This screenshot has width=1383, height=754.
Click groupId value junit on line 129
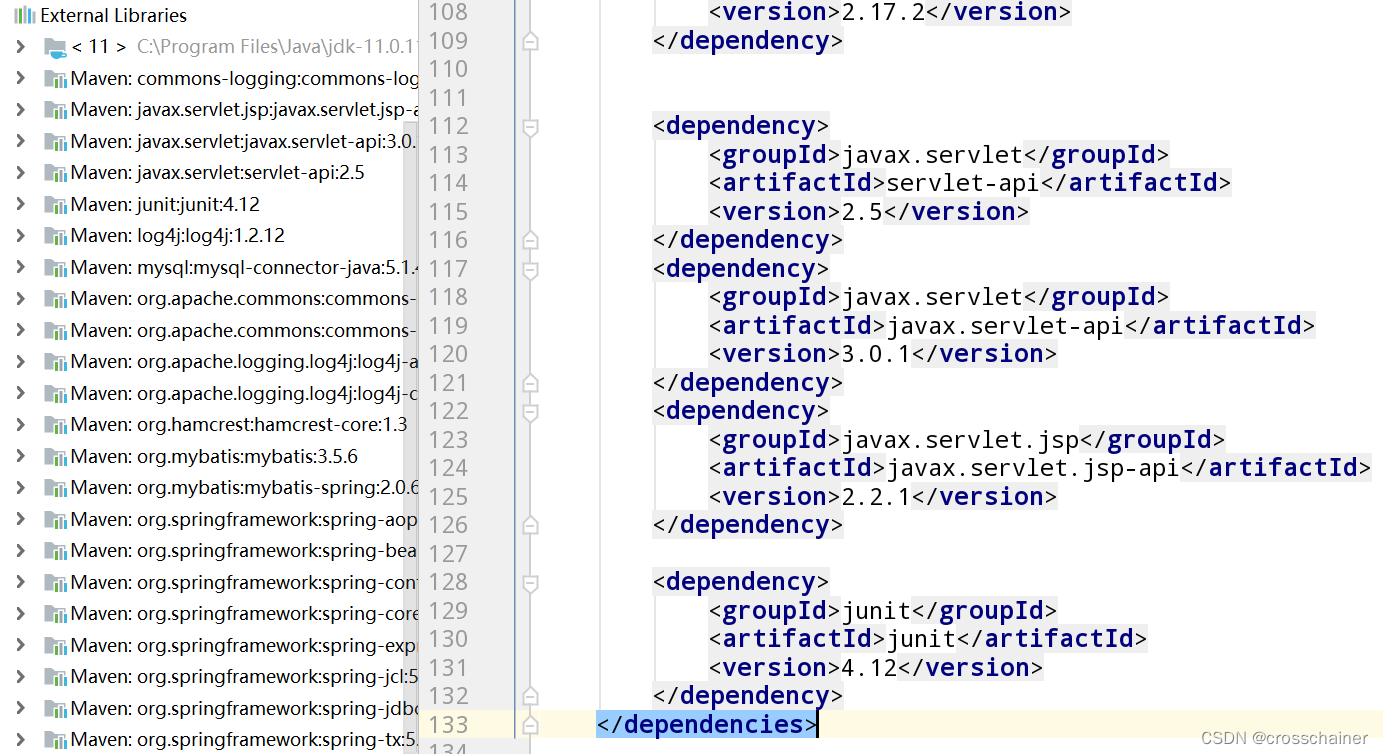pyautogui.click(x=877, y=611)
